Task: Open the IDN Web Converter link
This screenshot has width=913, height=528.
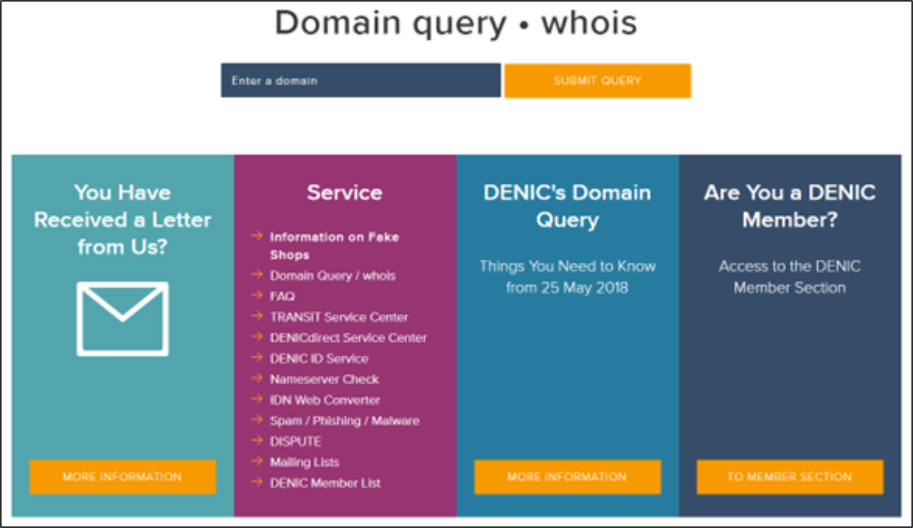Action: (324, 400)
